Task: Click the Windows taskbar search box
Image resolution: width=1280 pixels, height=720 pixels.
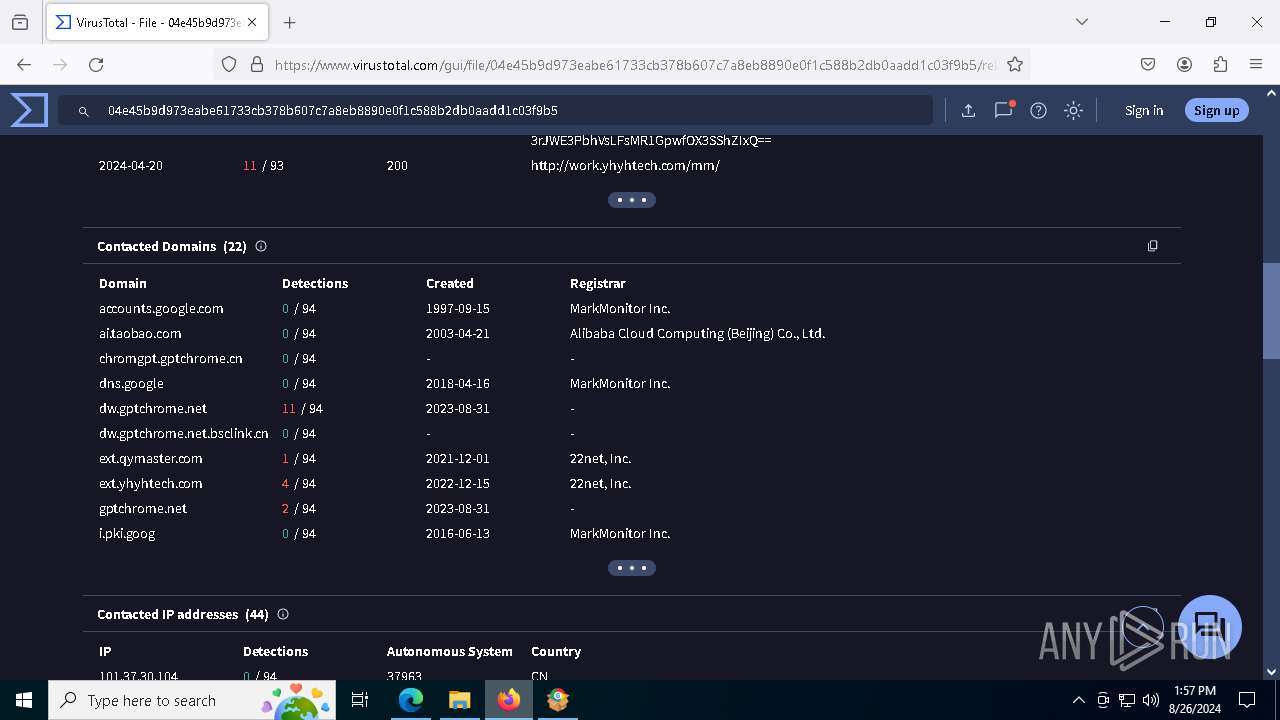Action: pyautogui.click(x=194, y=700)
